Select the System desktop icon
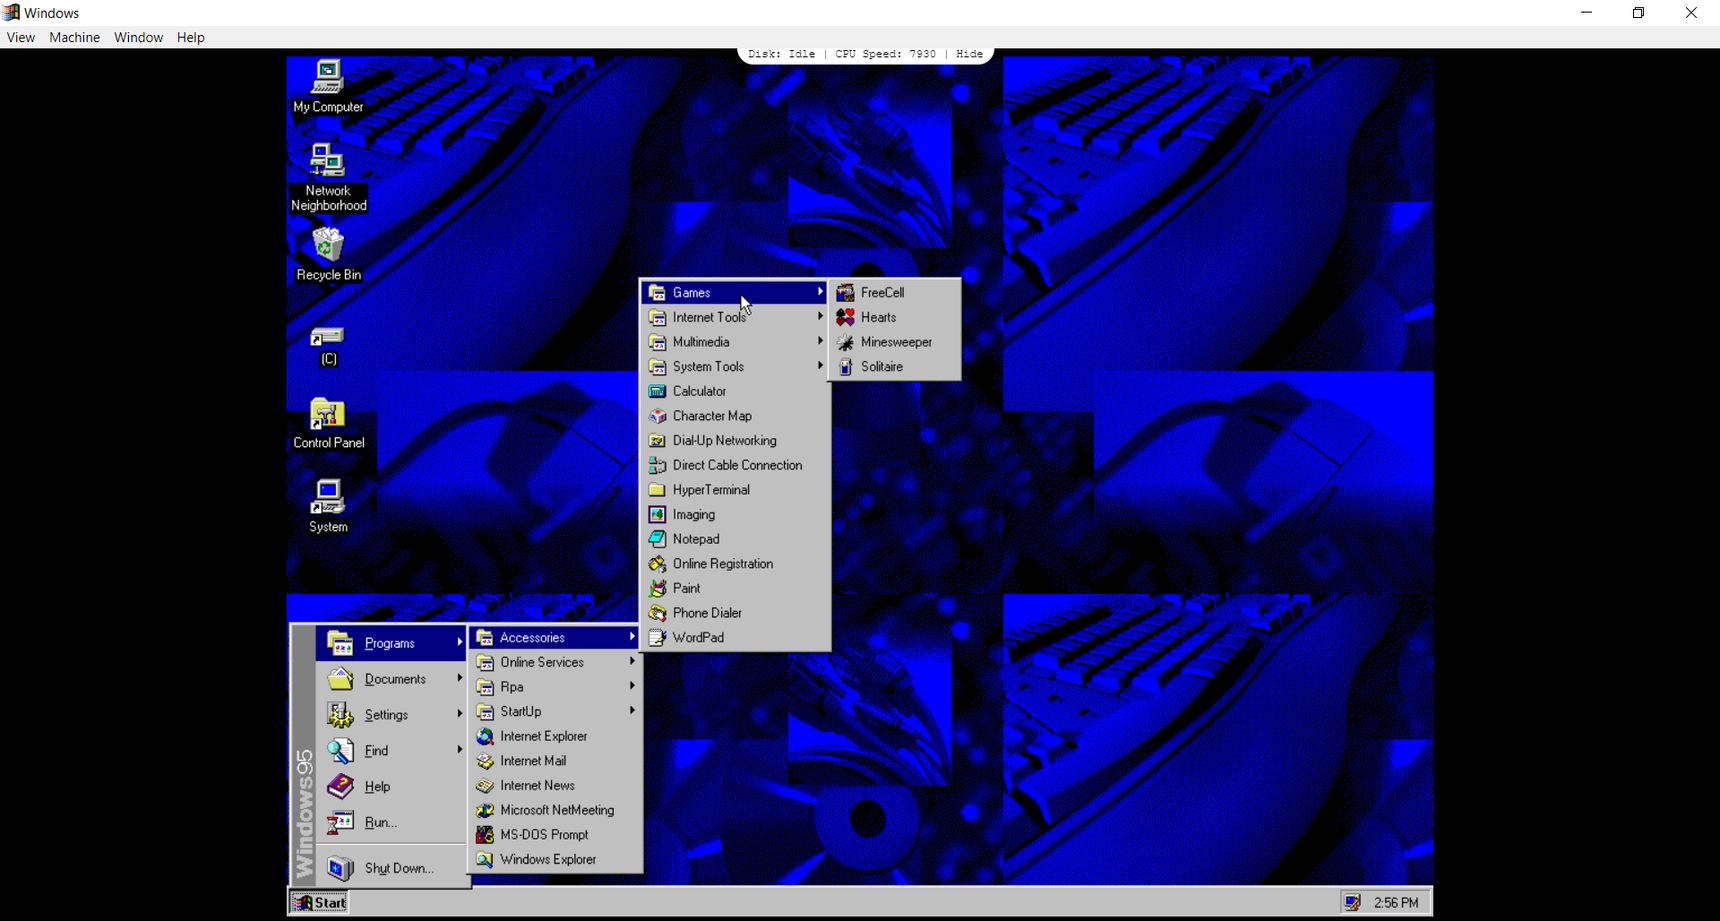This screenshot has width=1720, height=921. point(328,506)
